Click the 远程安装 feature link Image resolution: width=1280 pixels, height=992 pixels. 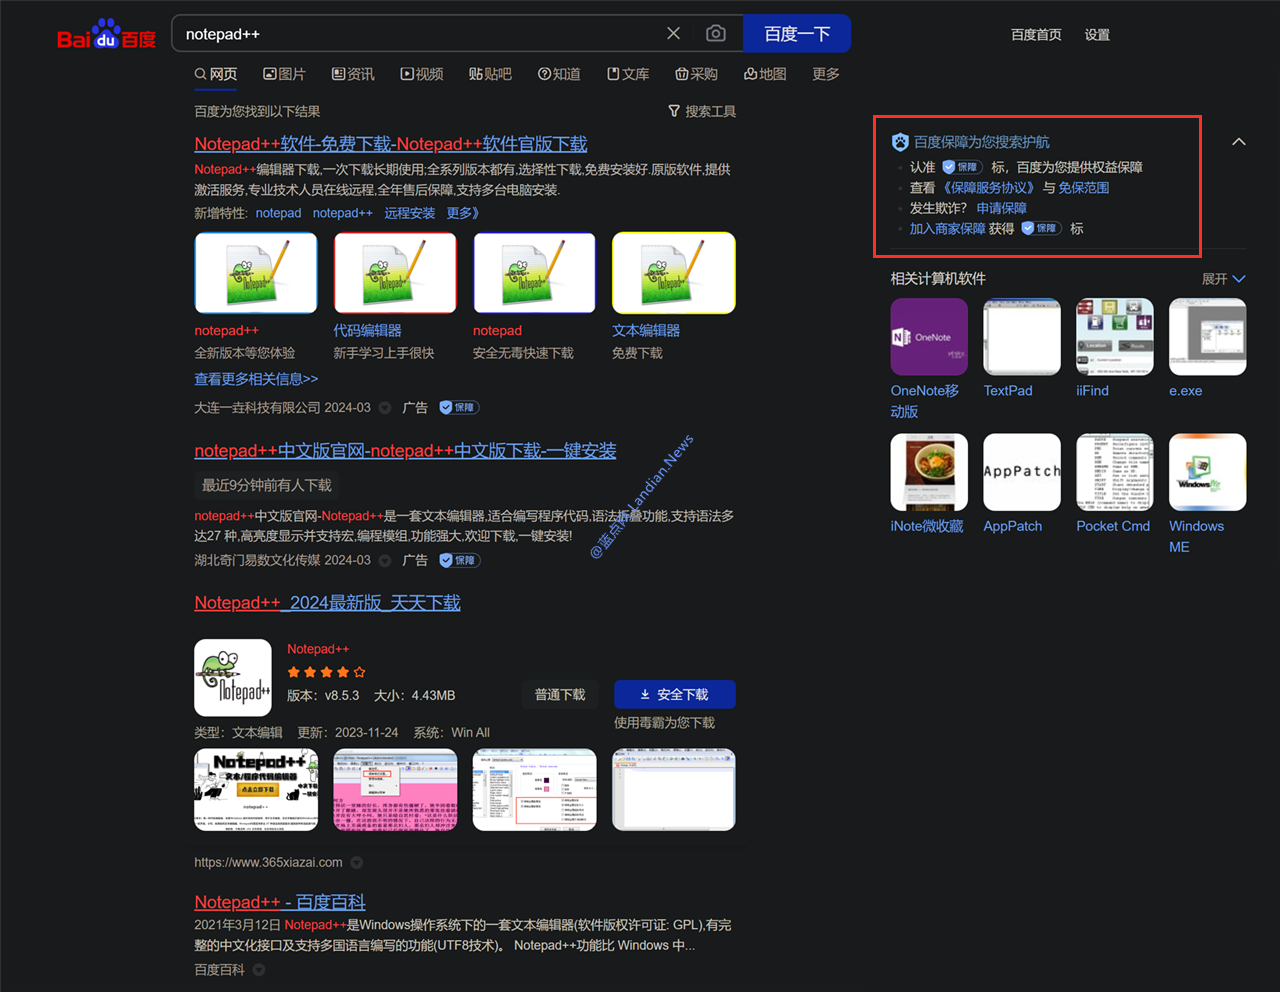click(x=410, y=213)
